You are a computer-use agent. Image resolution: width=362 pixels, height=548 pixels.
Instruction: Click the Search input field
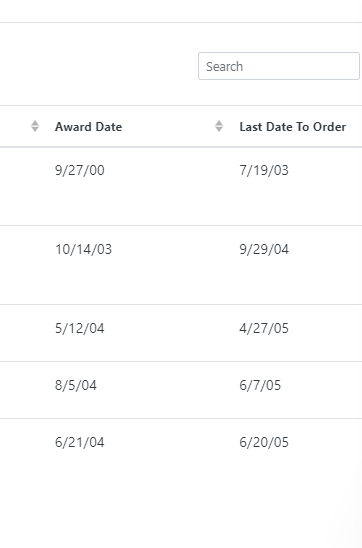coord(278,66)
